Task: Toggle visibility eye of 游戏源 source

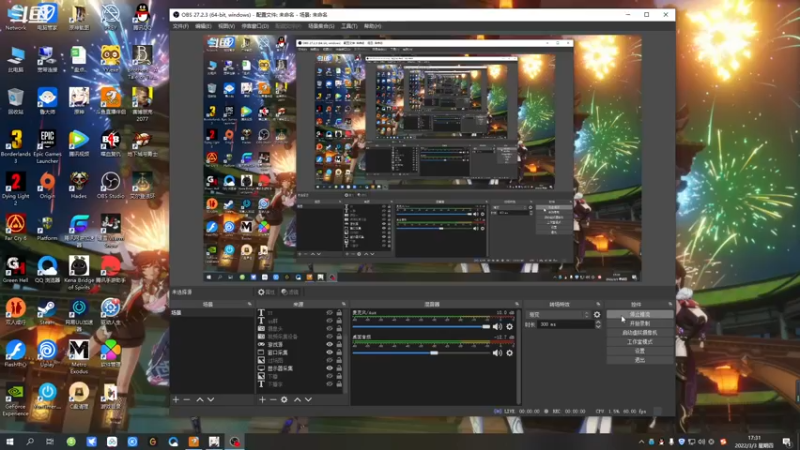Action: [x=329, y=344]
